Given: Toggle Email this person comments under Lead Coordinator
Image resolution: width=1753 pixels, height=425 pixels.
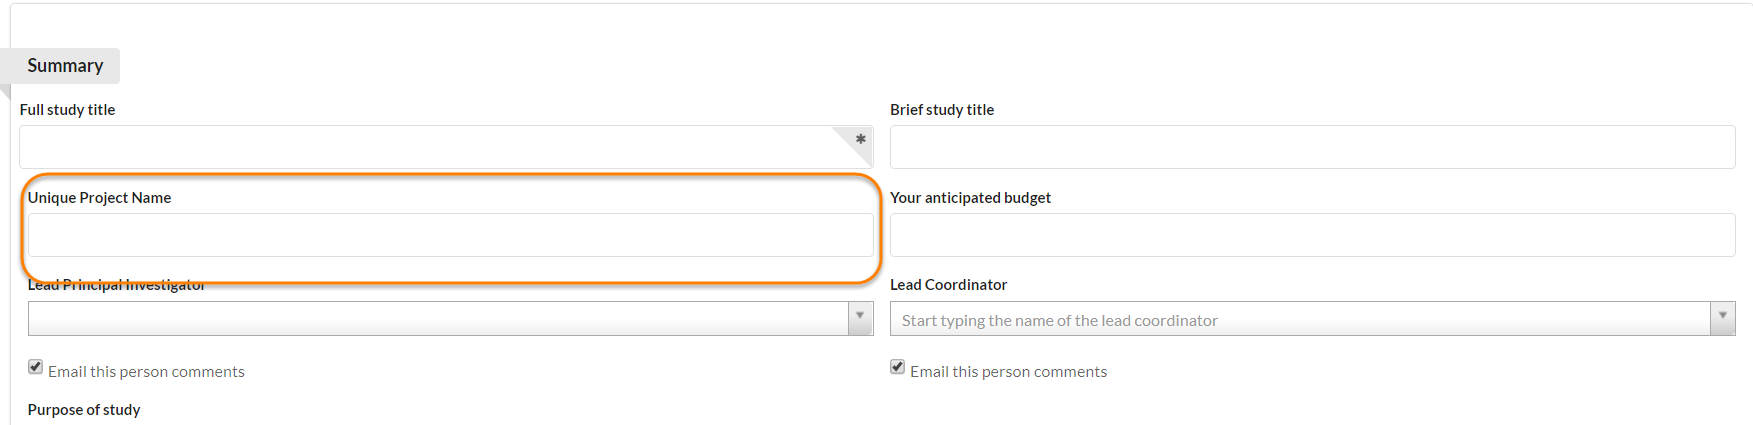Looking at the screenshot, I should (898, 367).
